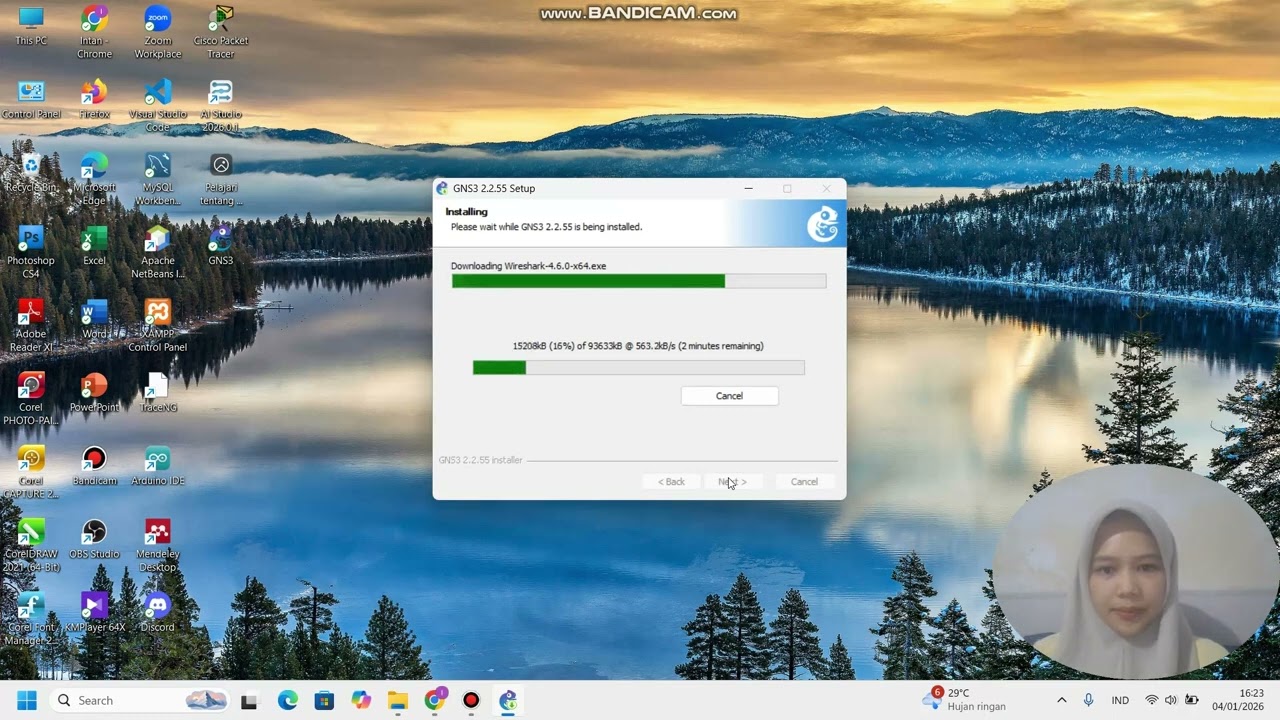Open Microsoft Store on the taskbar
This screenshot has width=1280, height=720.
[324, 701]
